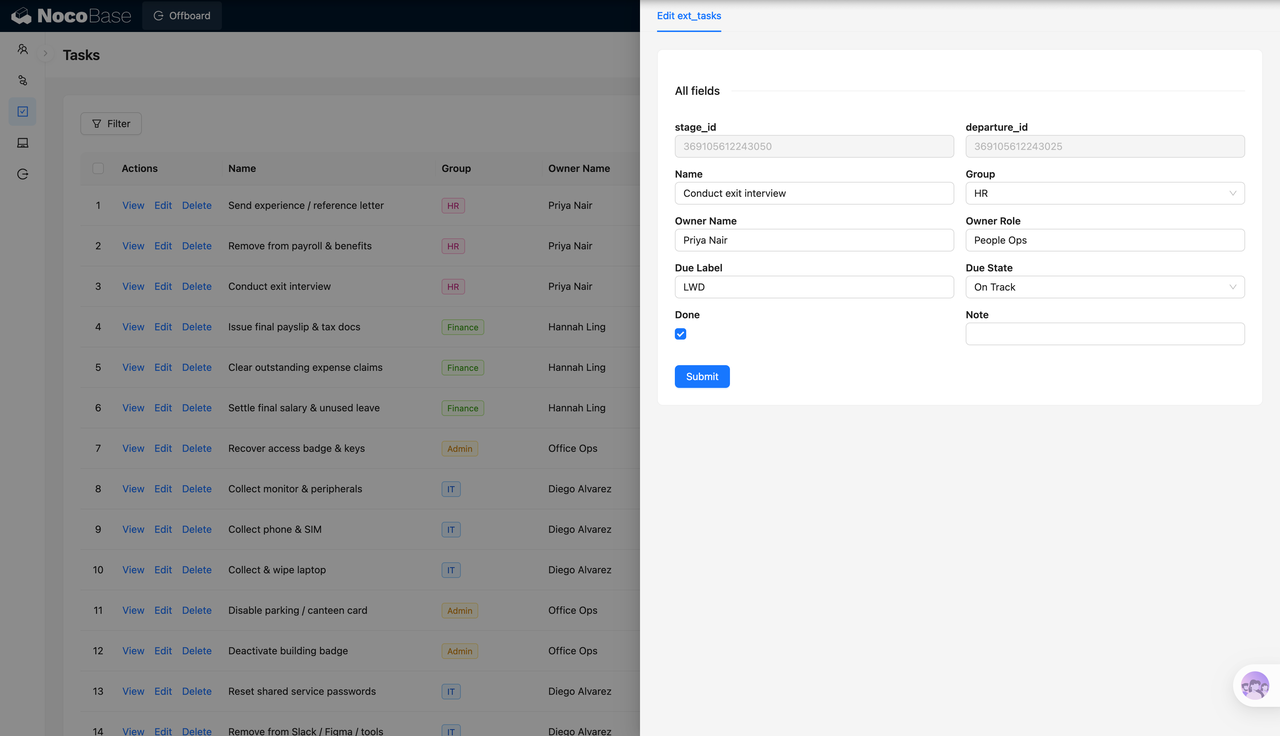The image size is (1280, 736).
Task: Click the Owner Name column header
Action: click(579, 168)
